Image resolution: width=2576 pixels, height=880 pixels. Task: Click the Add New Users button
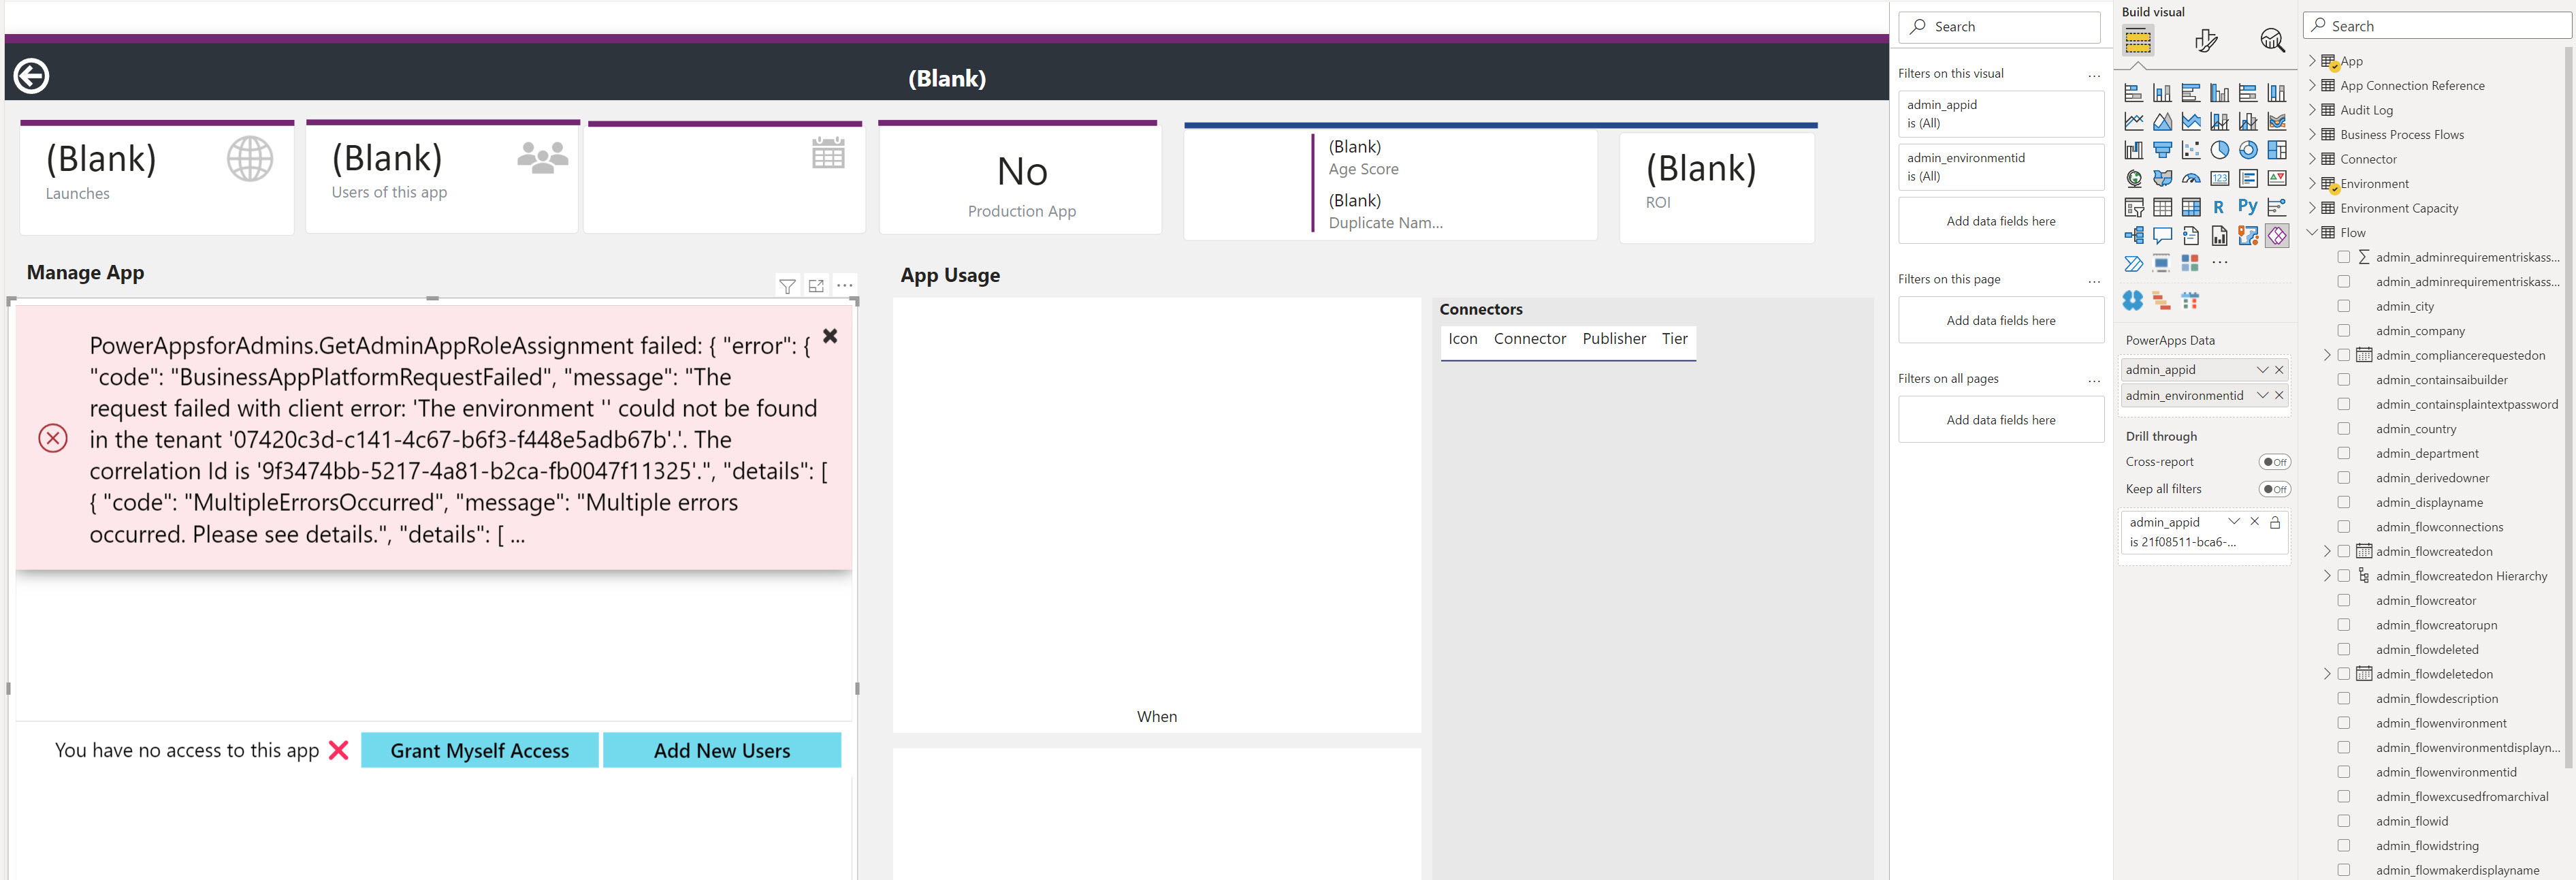point(722,750)
